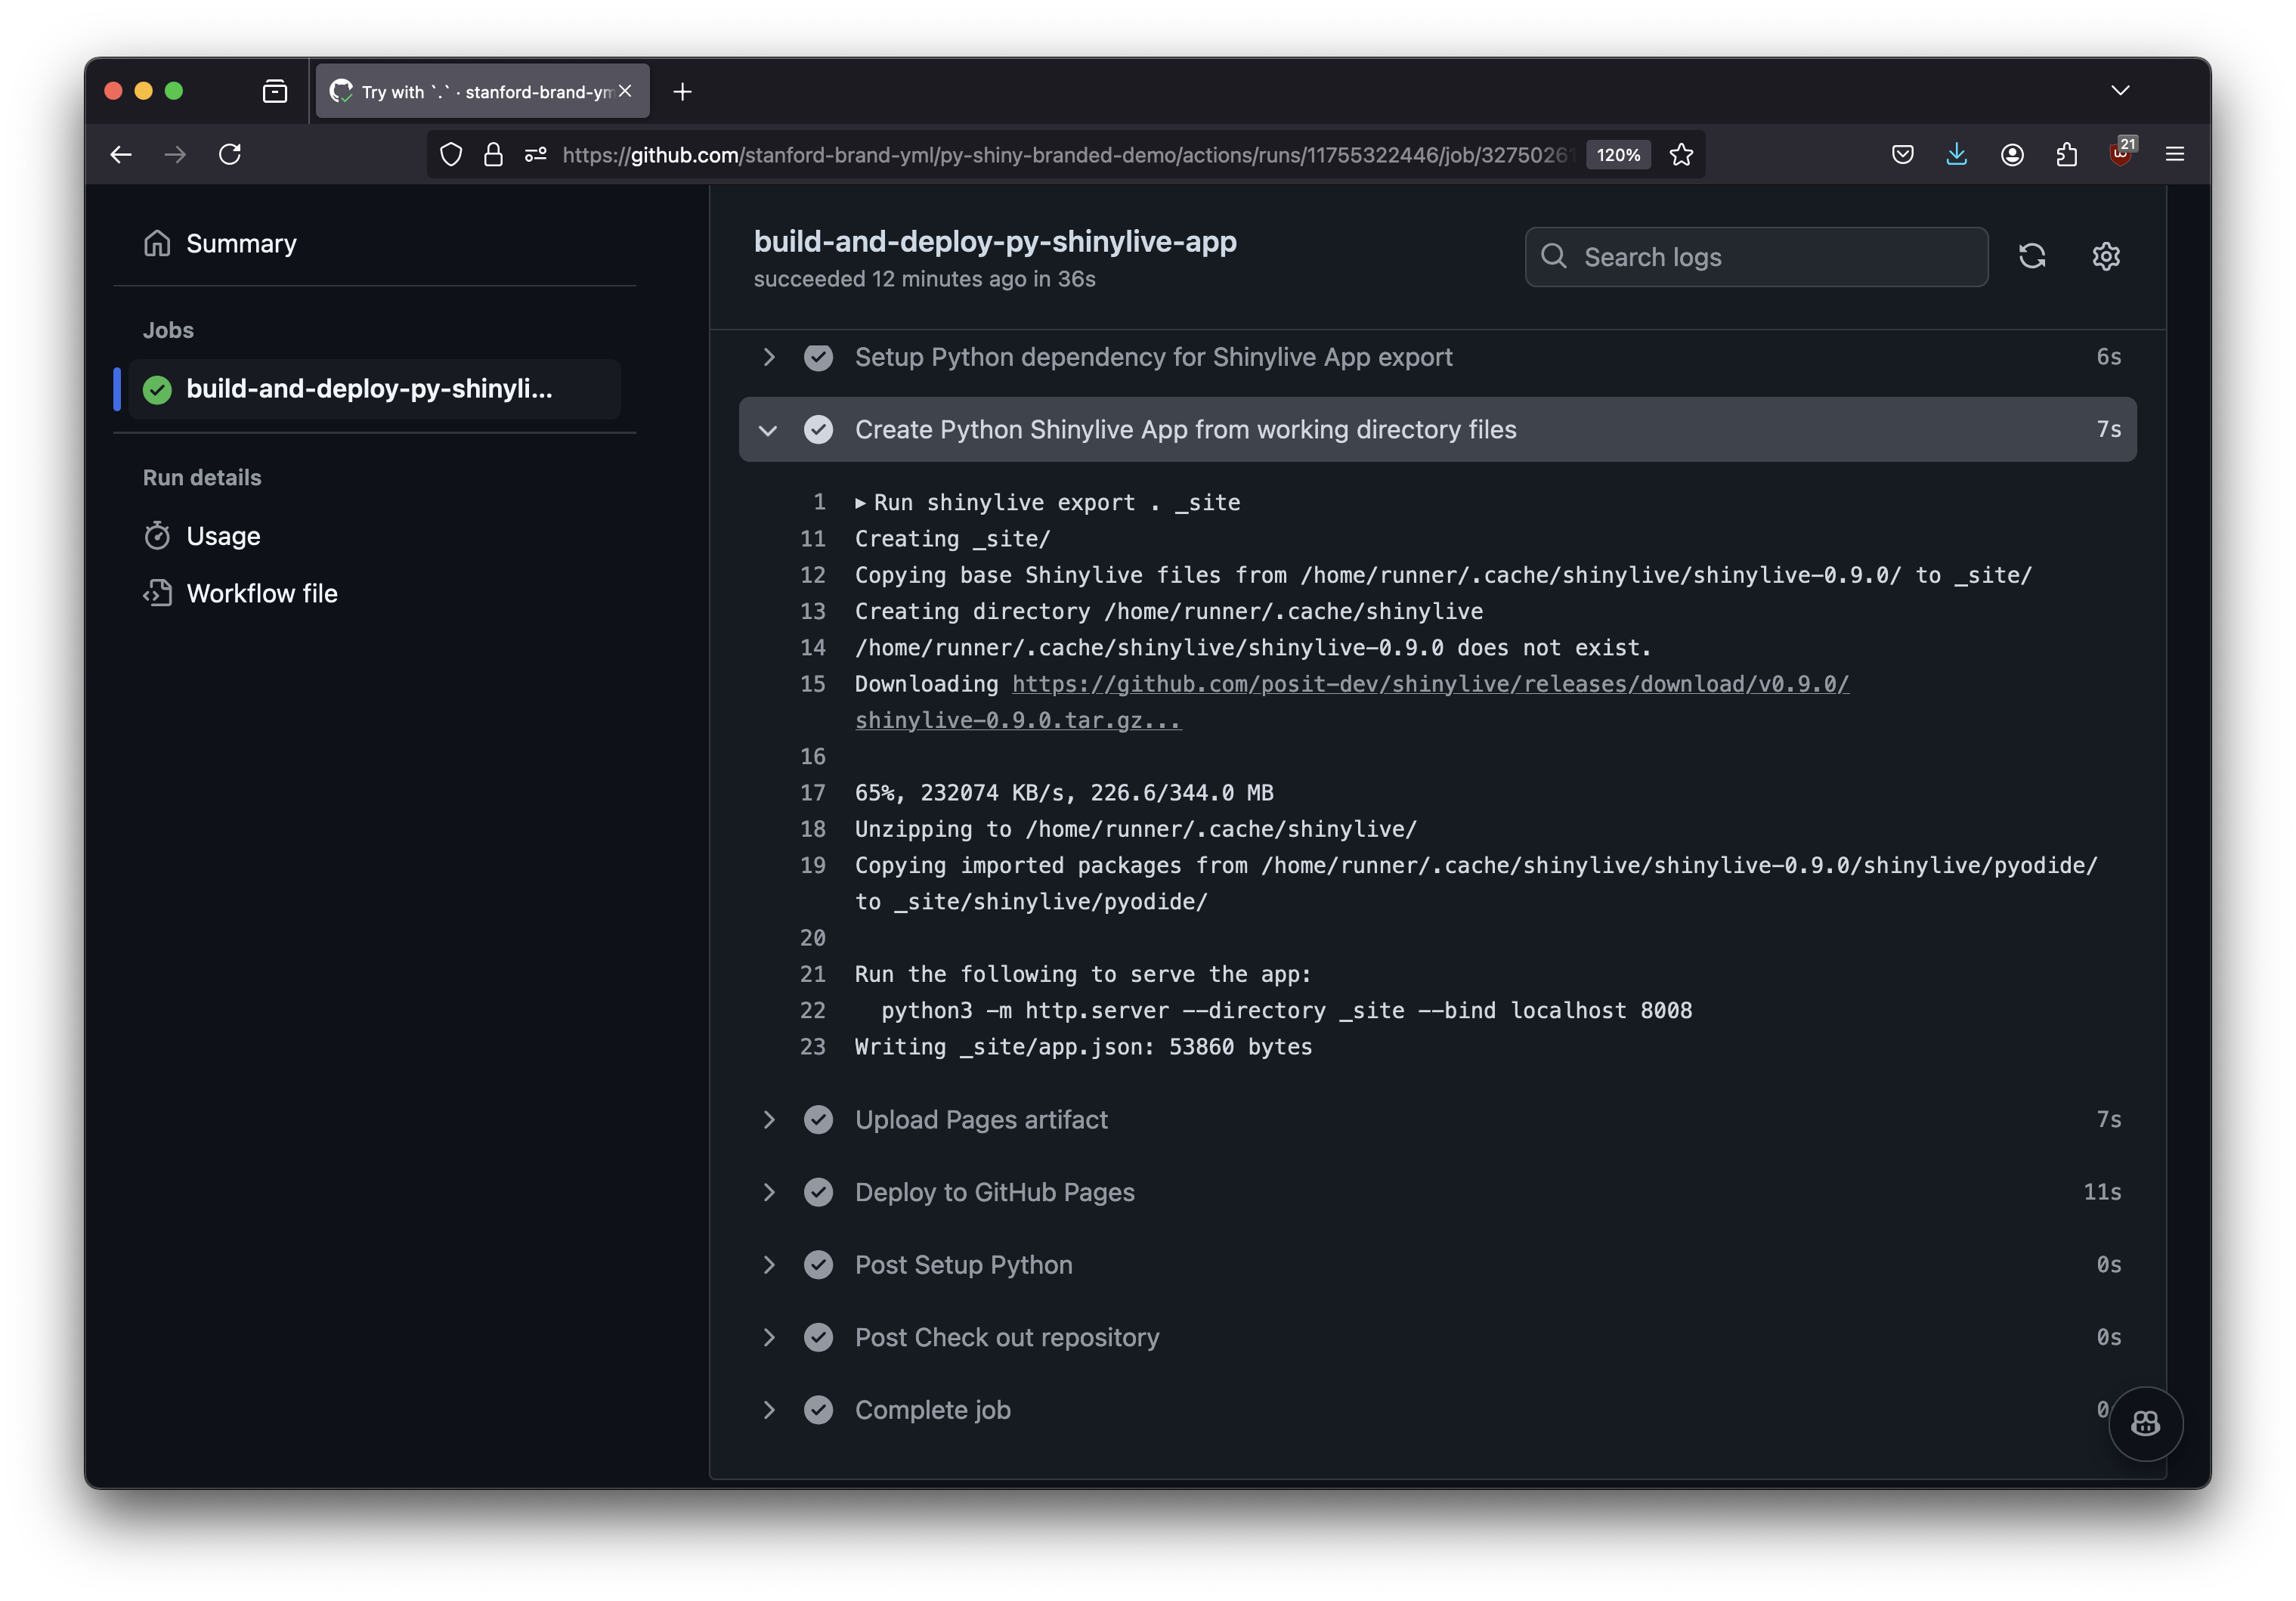This screenshot has width=2296, height=1601.
Task: Expand Post Check out repository step
Action: pyautogui.click(x=768, y=1337)
